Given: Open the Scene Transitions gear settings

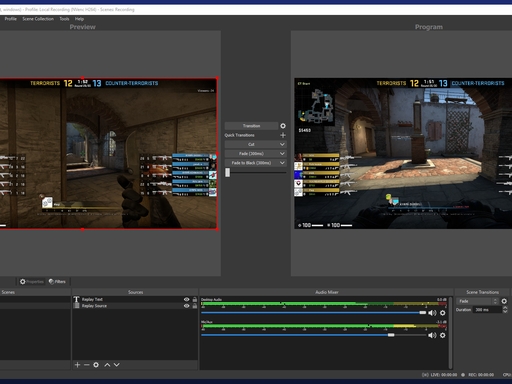Looking at the screenshot, I should [x=504, y=301].
